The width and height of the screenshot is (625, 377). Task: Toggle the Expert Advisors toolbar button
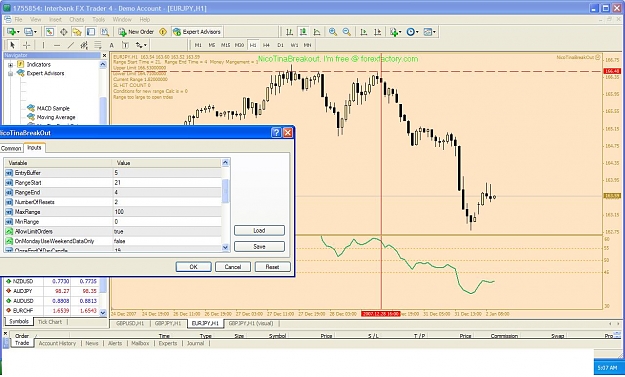[198, 32]
